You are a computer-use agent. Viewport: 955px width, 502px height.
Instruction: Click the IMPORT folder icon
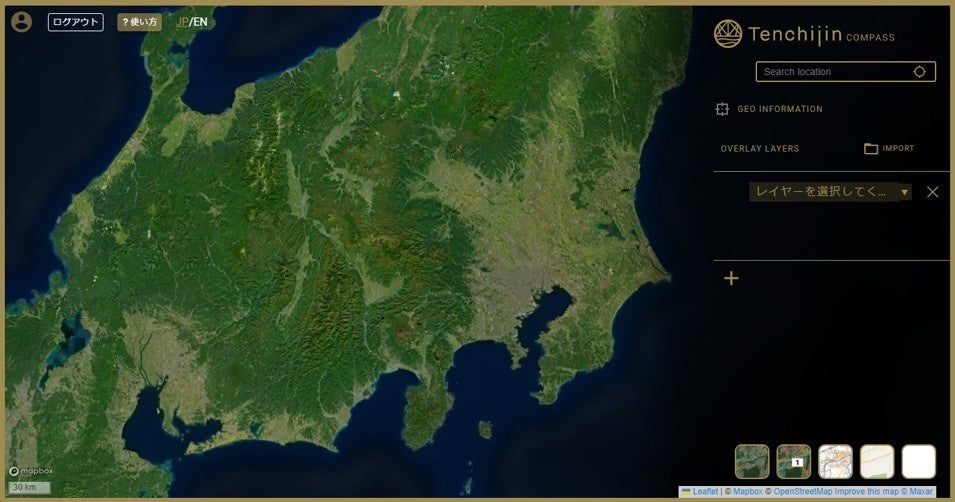(x=871, y=149)
